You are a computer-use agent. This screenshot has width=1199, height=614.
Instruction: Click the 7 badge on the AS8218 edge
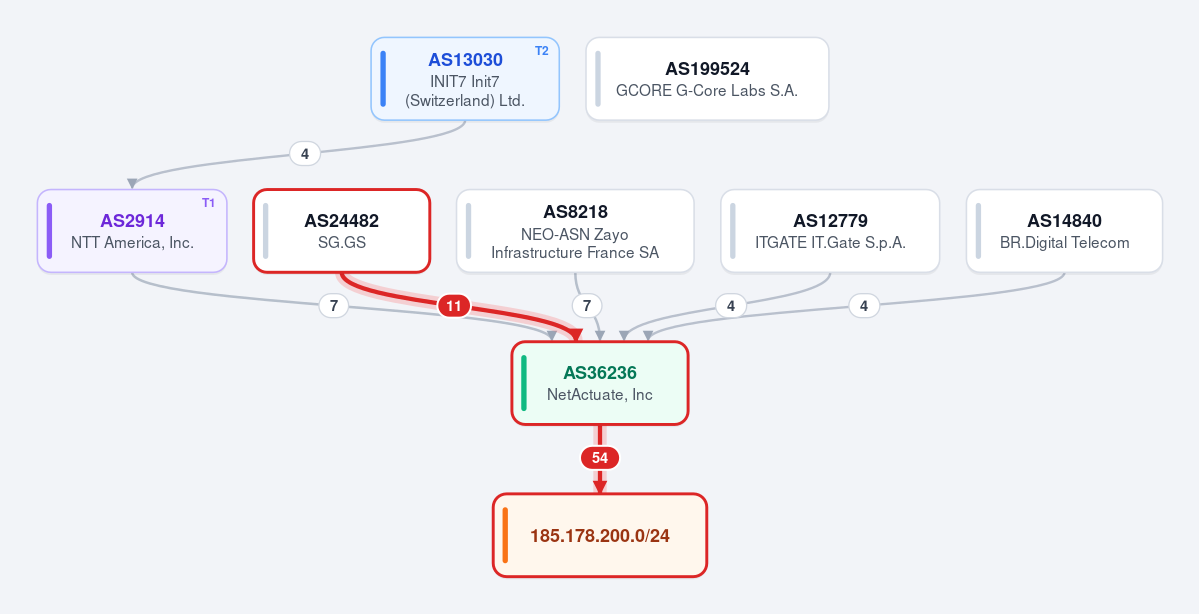(x=587, y=306)
